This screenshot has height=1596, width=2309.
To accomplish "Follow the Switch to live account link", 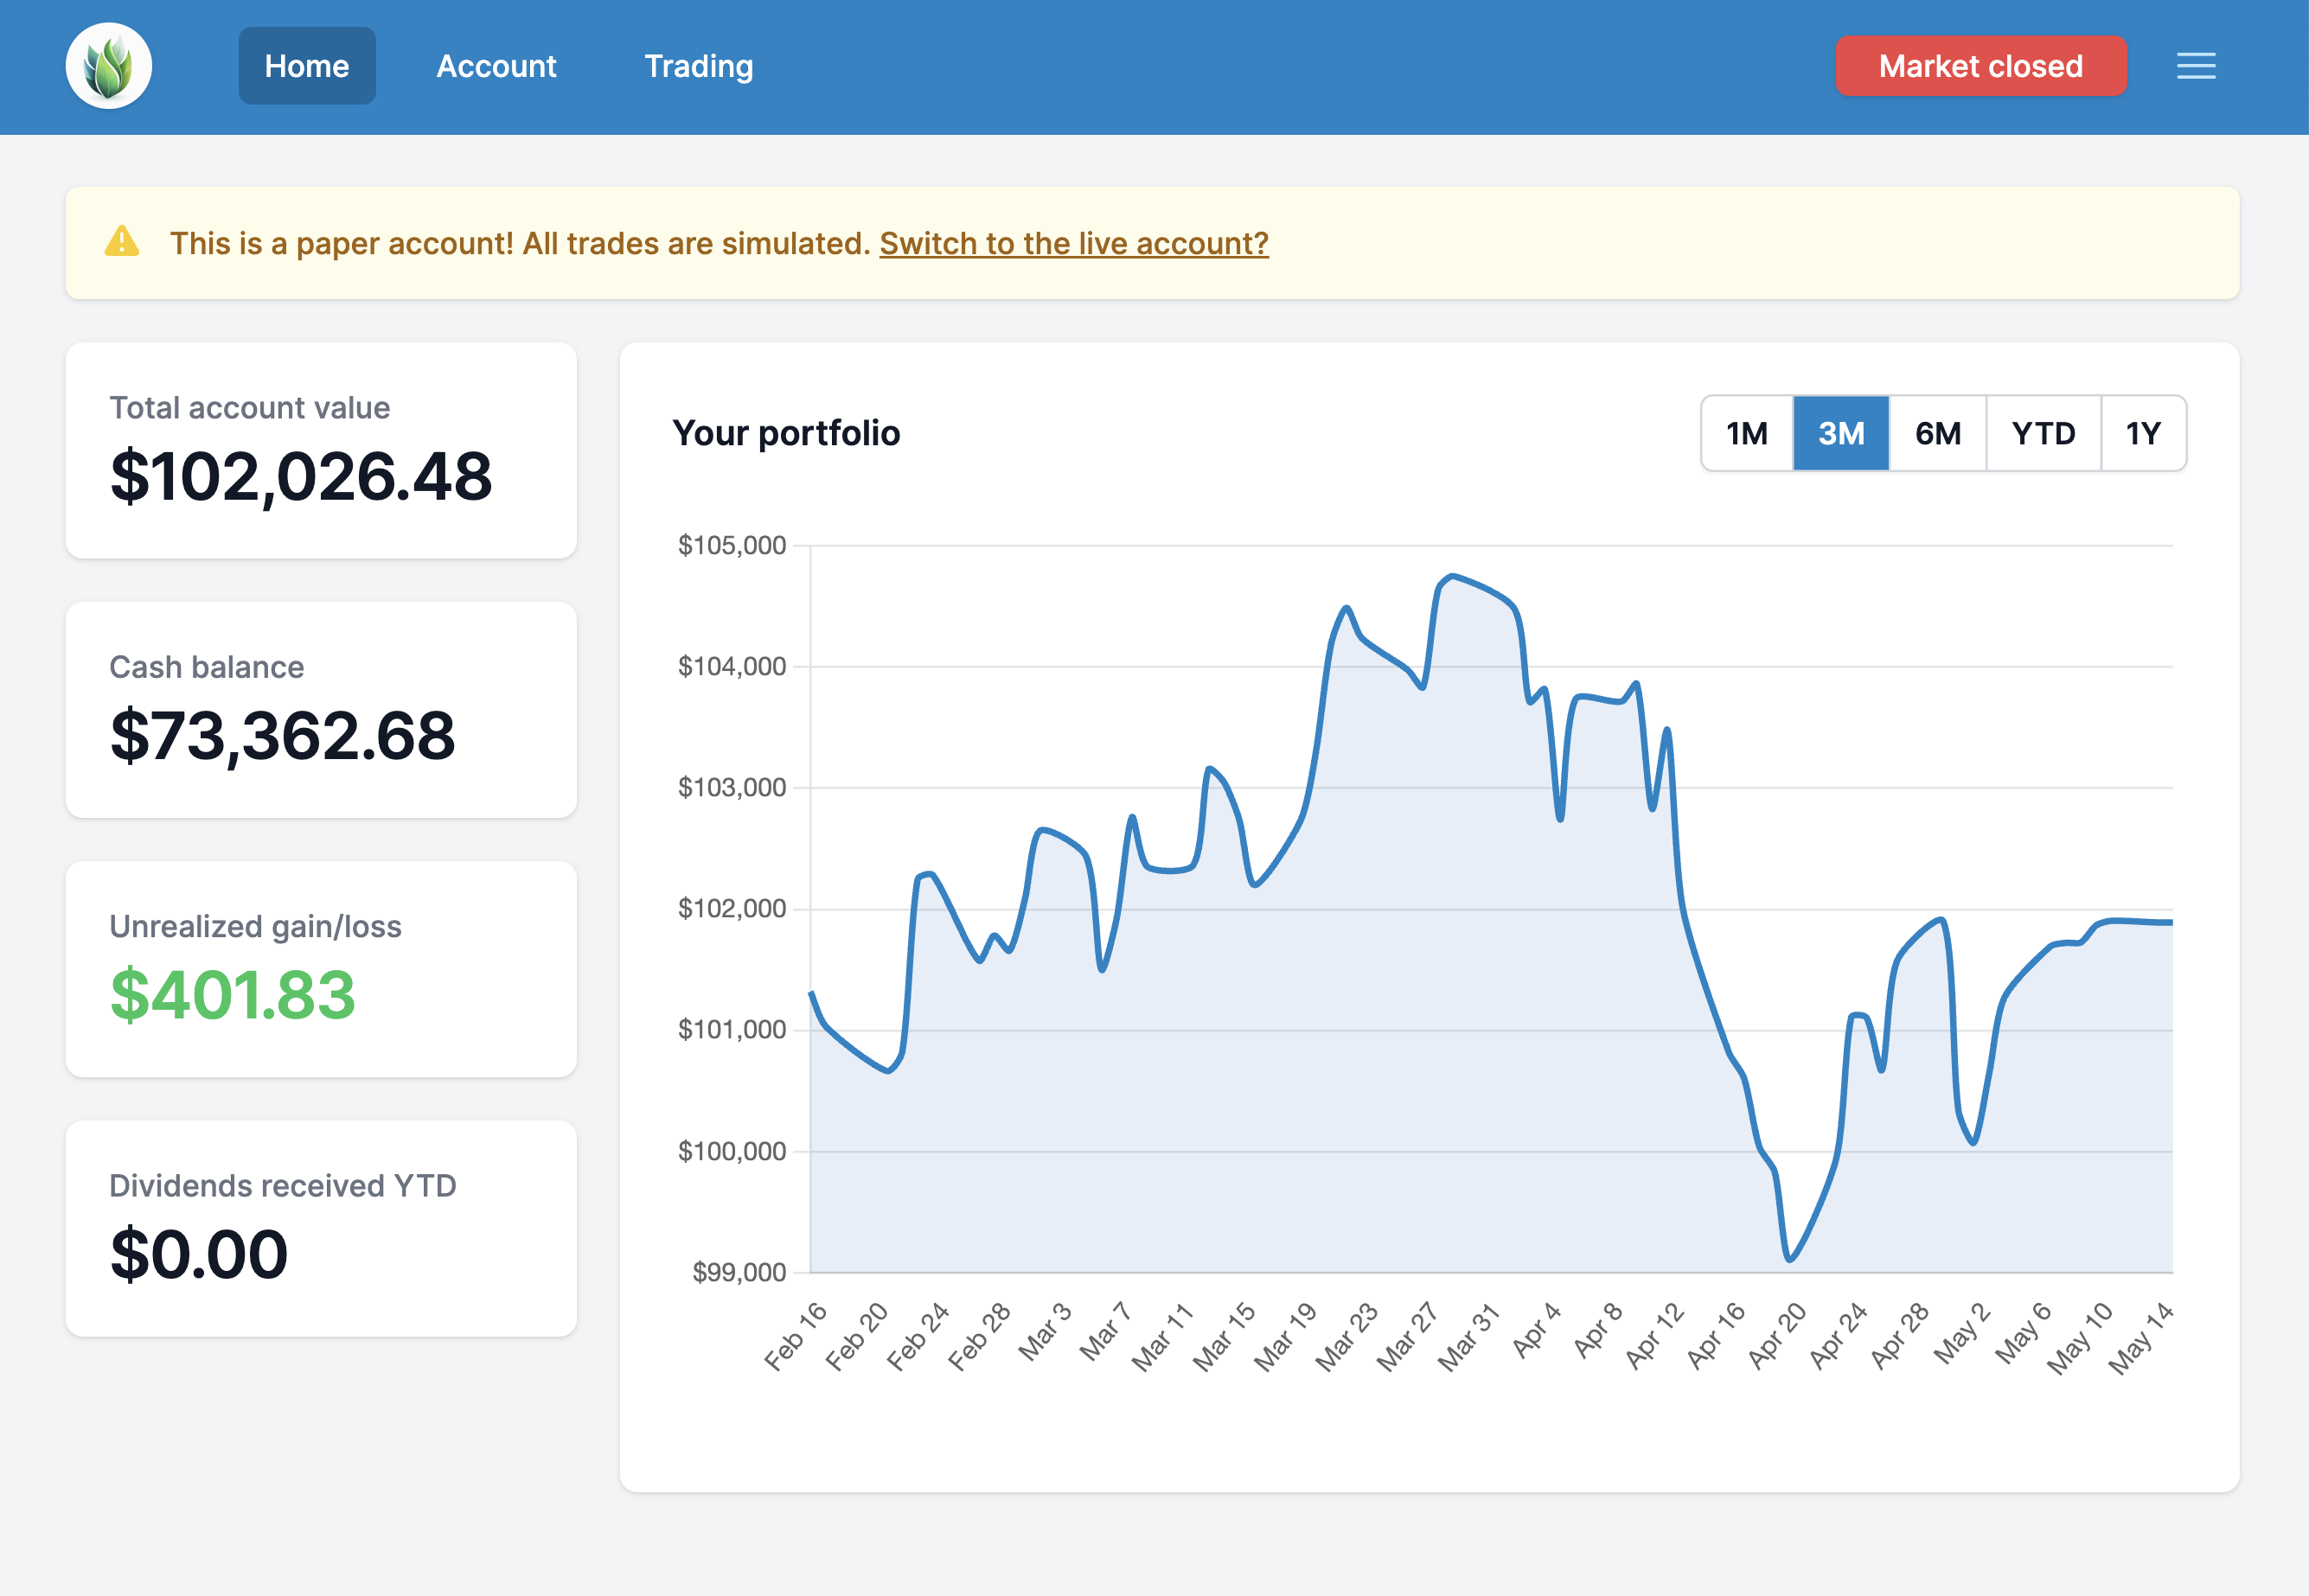I will (x=1073, y=243).
